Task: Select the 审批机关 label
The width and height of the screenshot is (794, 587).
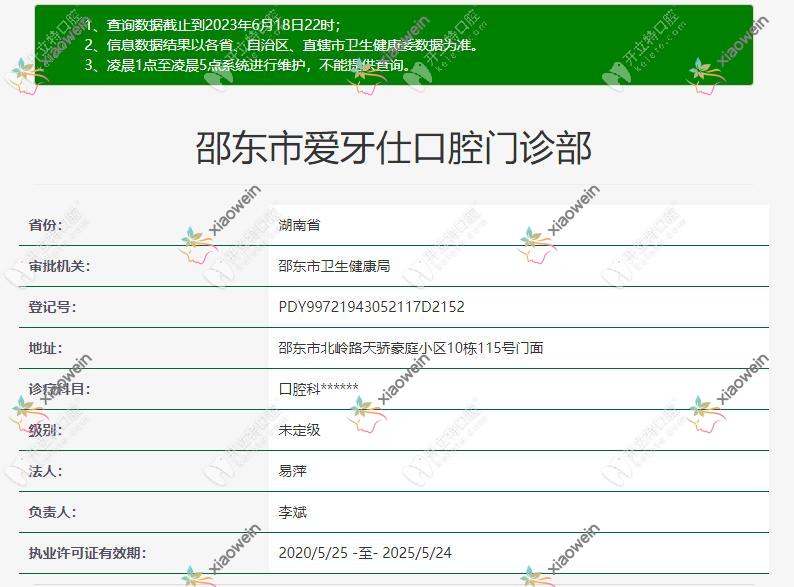Action: (59, 266)
